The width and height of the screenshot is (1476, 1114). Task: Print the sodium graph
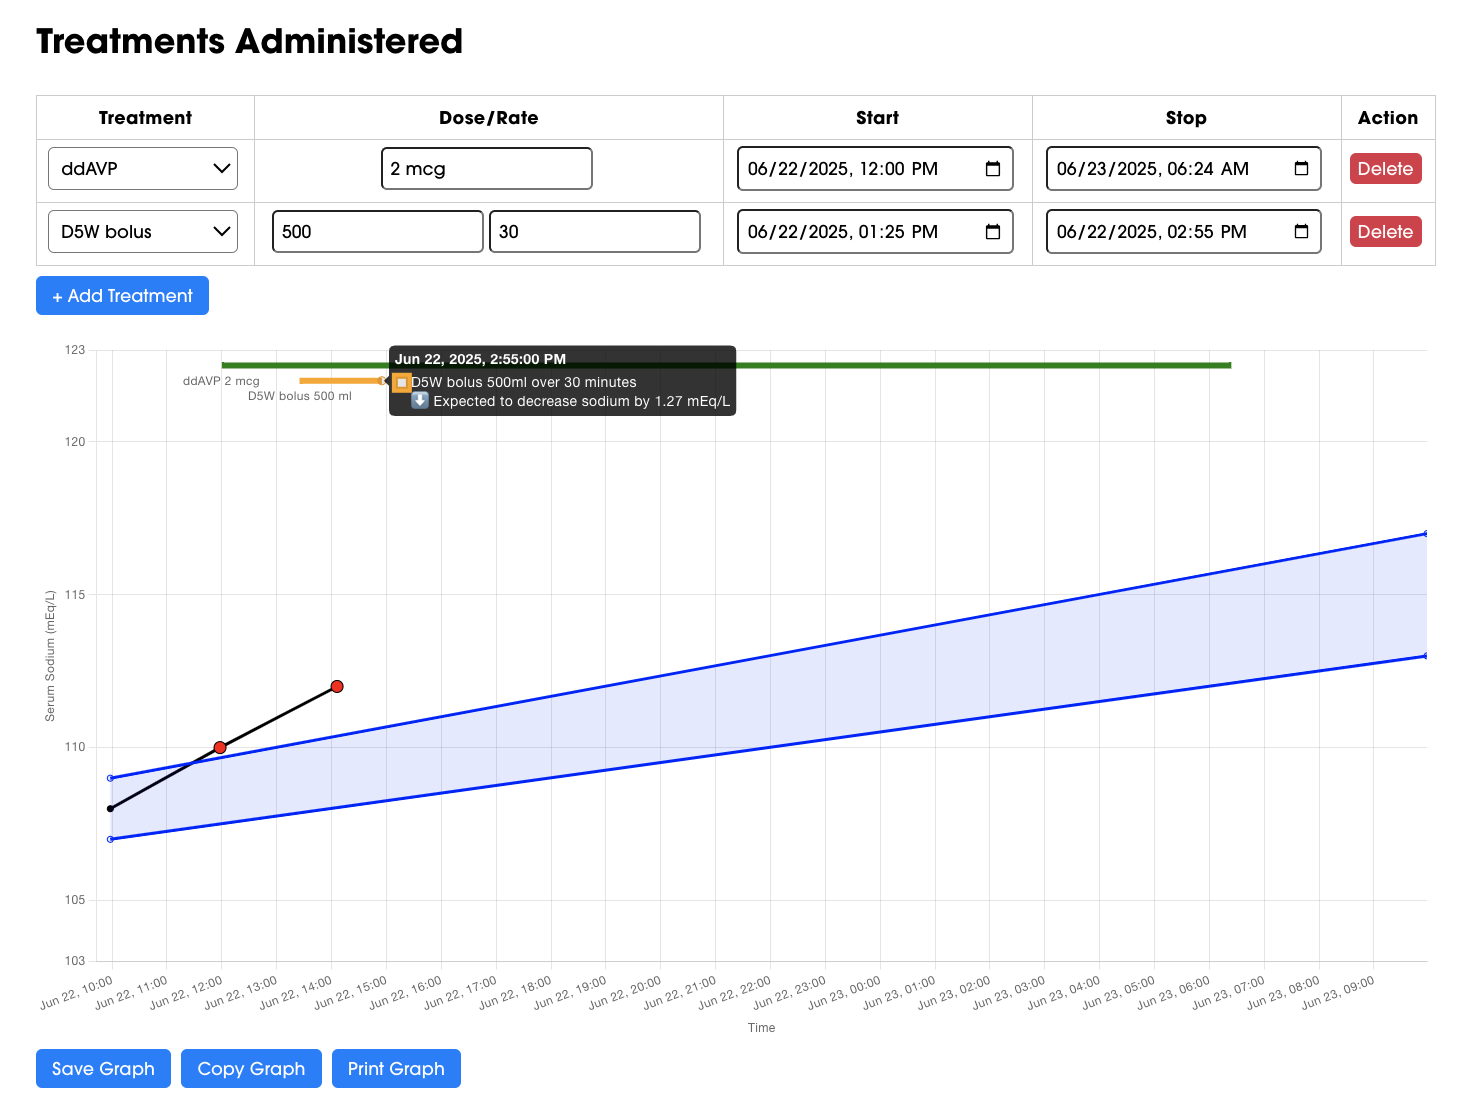coord(396,1068)
